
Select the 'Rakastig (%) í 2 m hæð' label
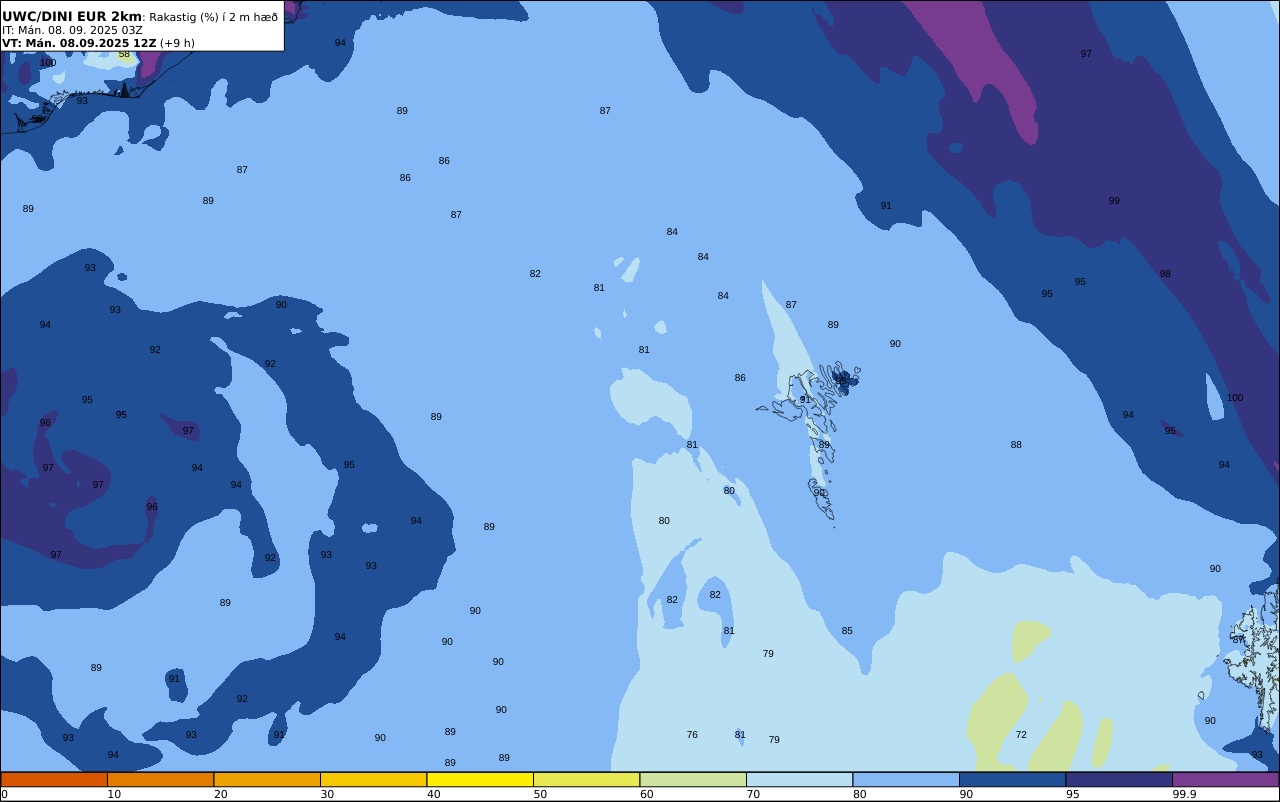[213, 17]
